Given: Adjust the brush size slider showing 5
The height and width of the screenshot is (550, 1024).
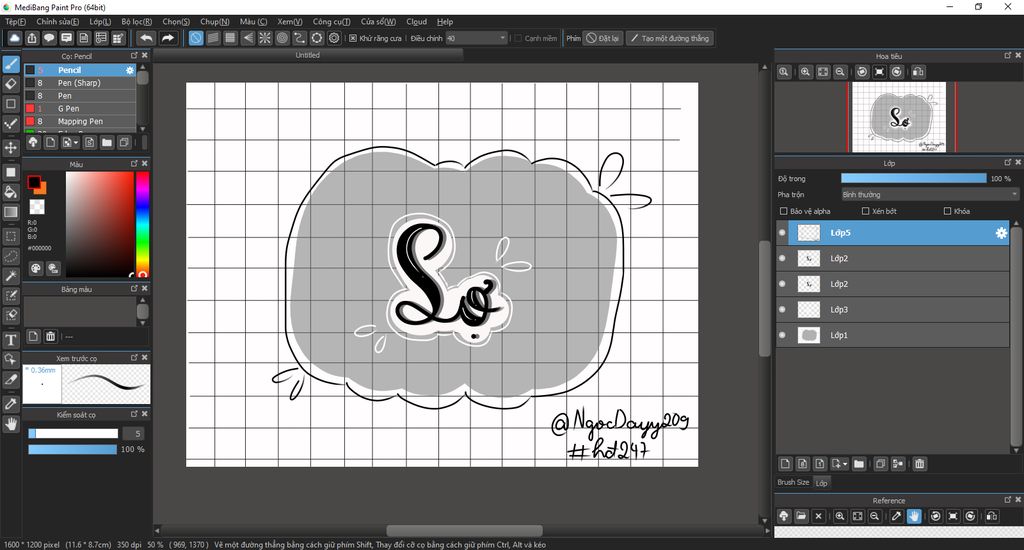Looking at the screenshot, I should [x=73, y=434].
